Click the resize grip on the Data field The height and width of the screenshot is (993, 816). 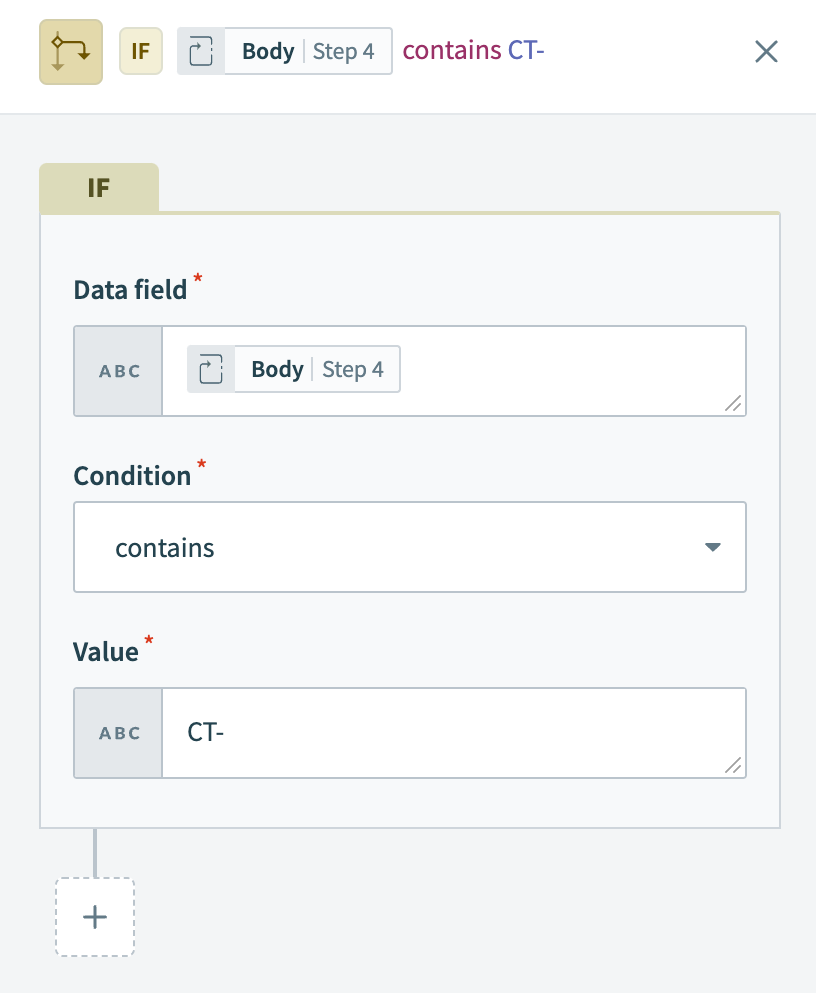[x=735, y=404]
